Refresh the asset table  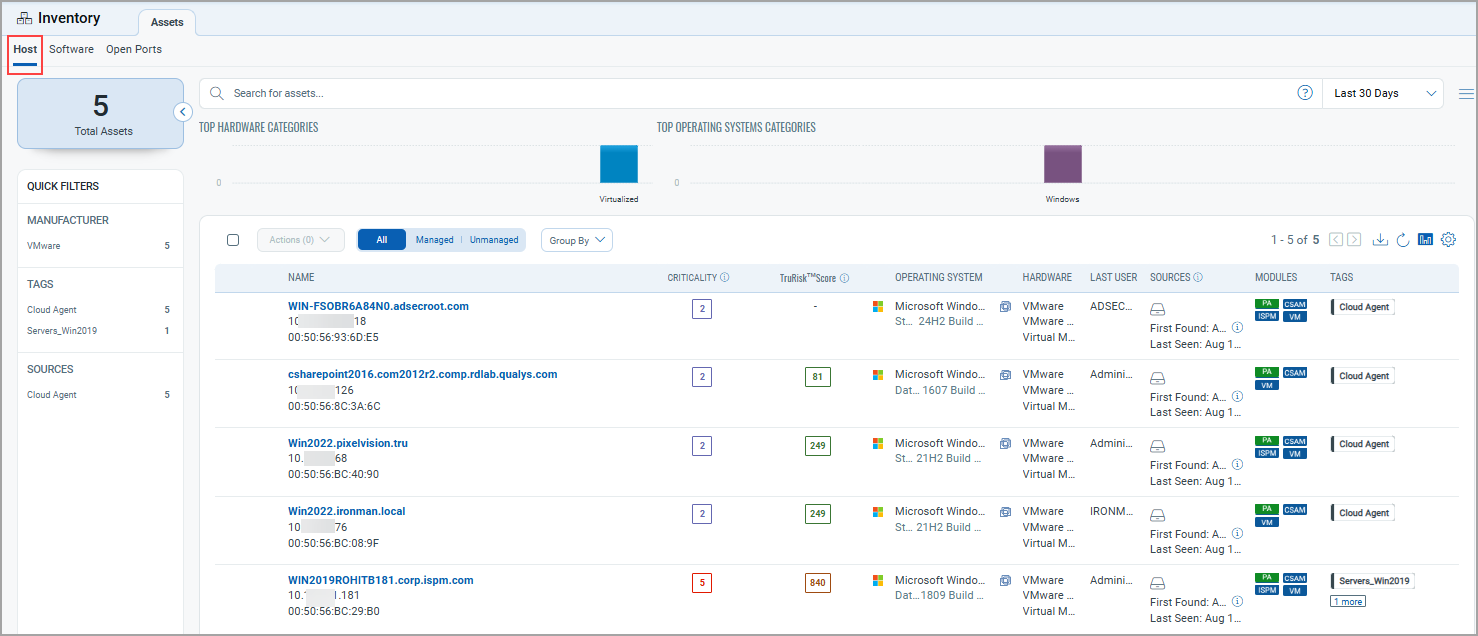point(1403,240)
